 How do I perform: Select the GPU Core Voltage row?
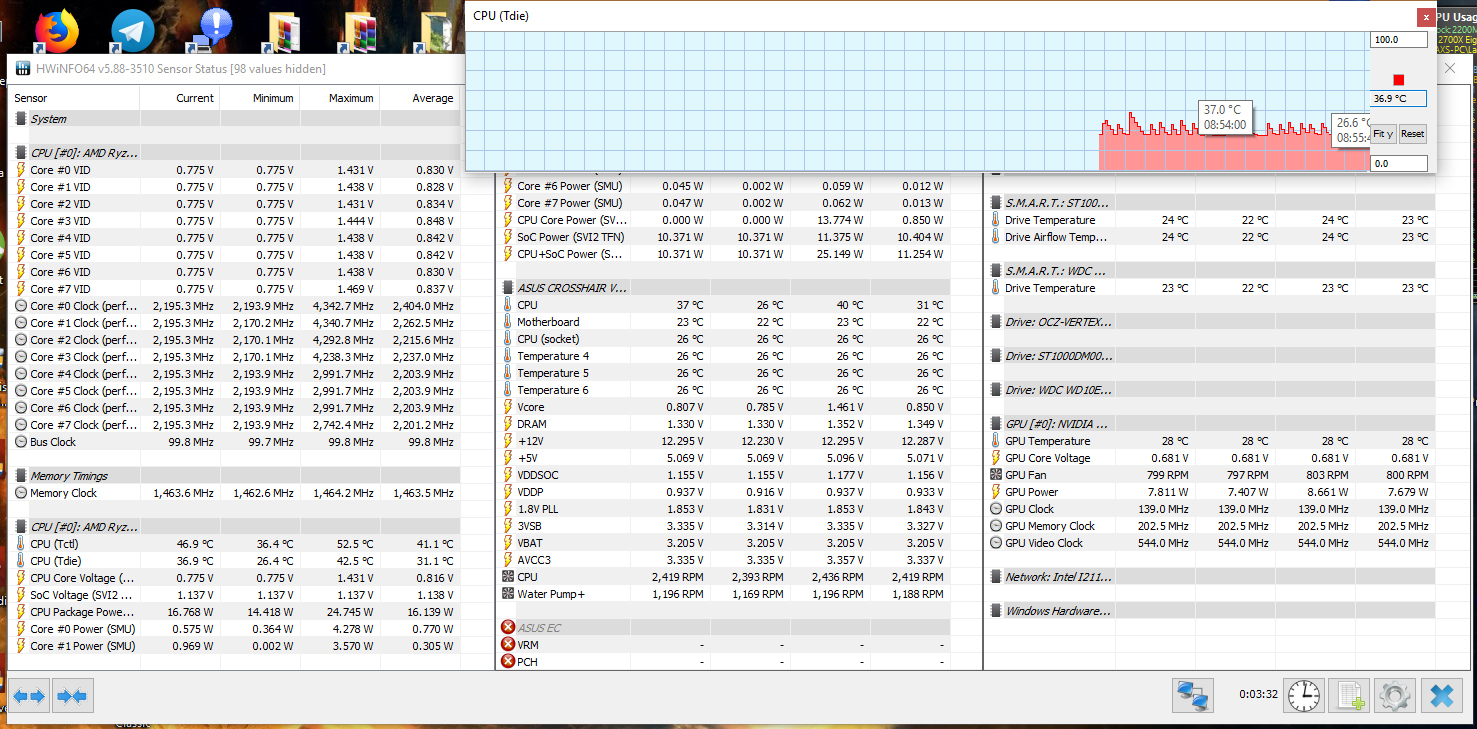(x=1210, y=458)
